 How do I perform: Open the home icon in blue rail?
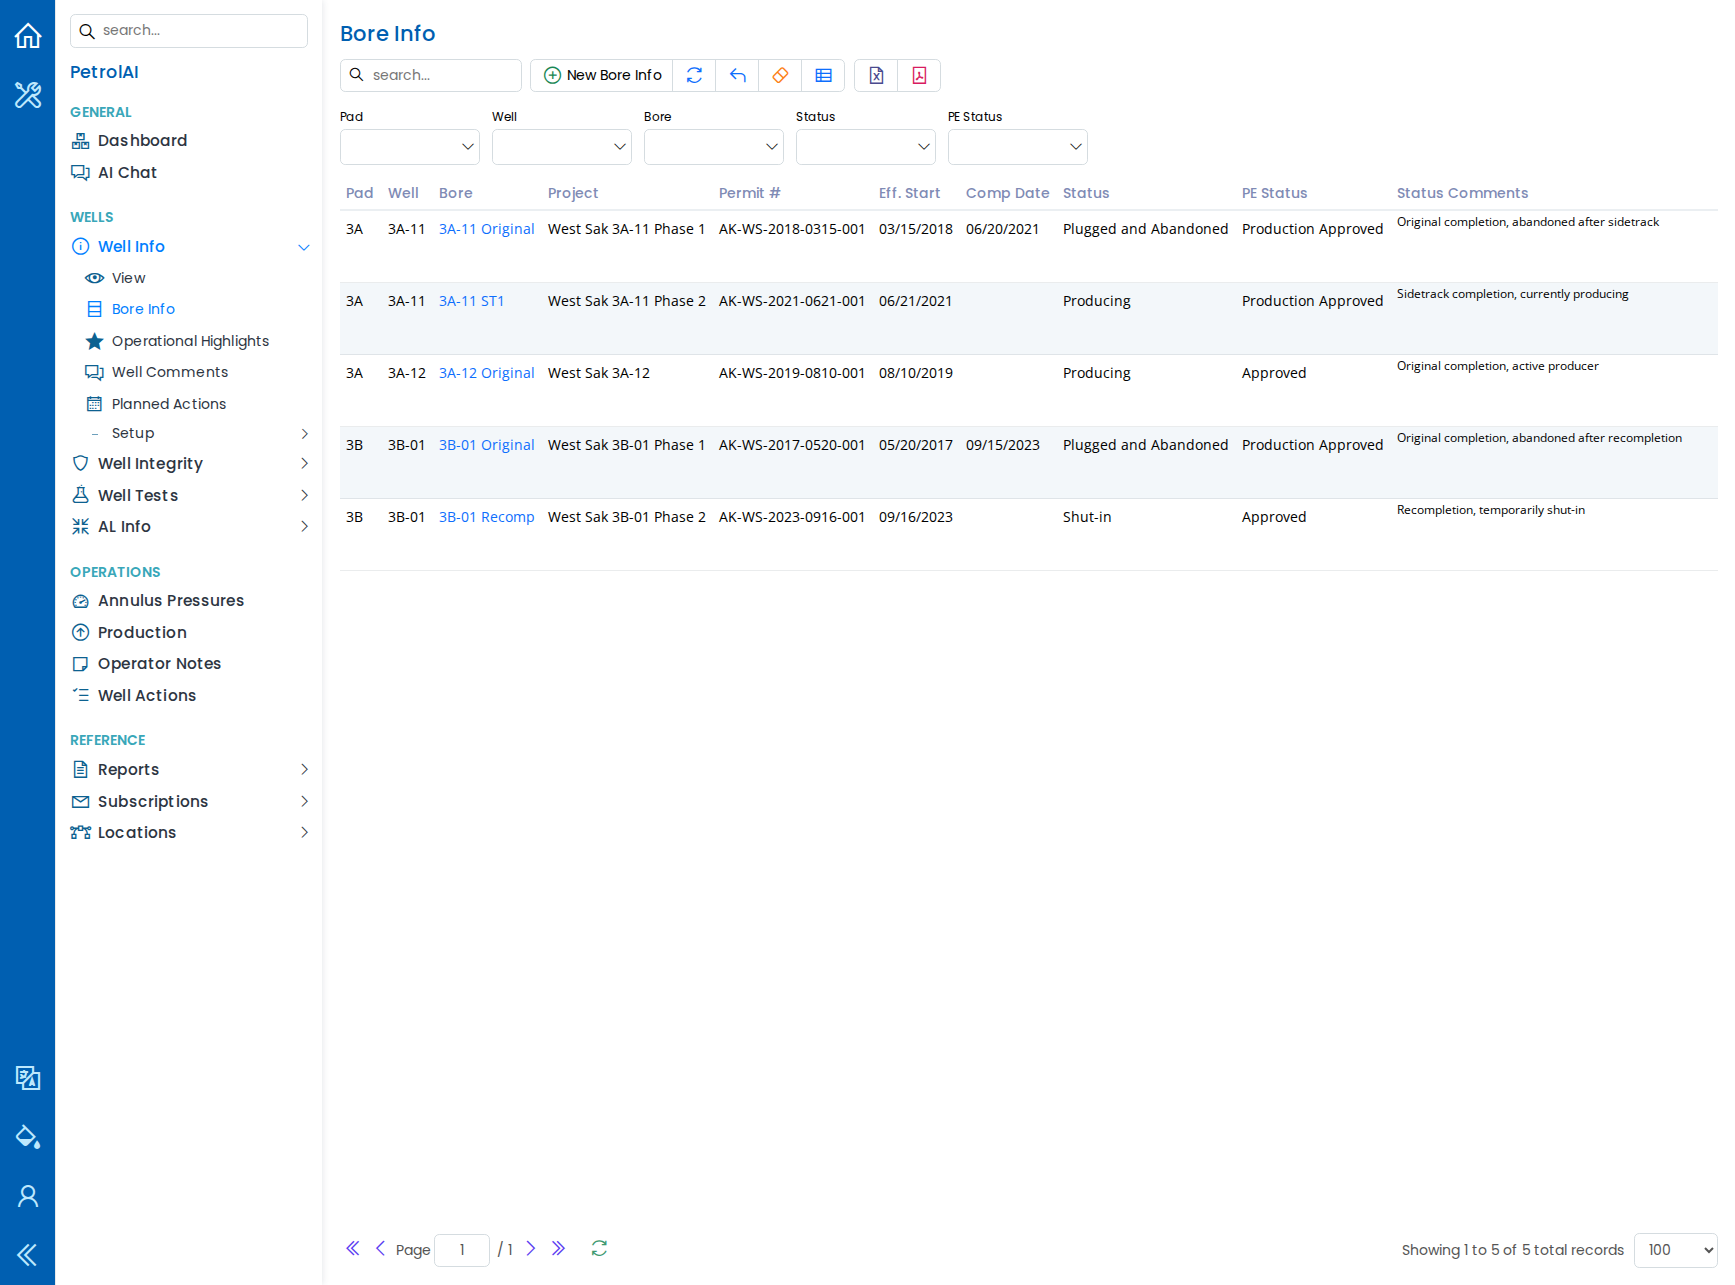coord(28,36)
